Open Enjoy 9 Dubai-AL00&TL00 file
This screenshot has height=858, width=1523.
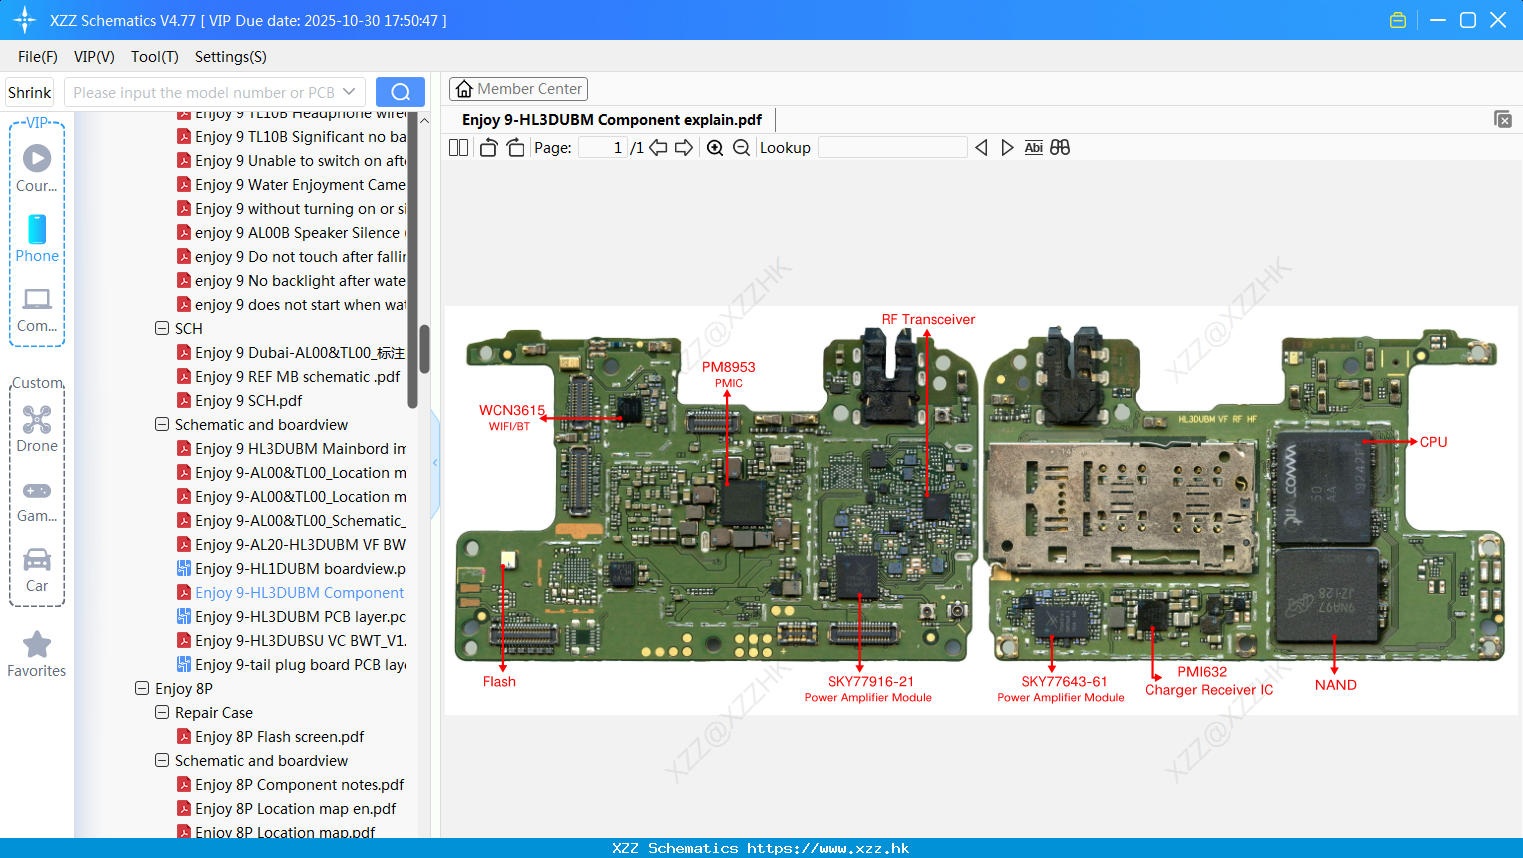click(291, 352)
